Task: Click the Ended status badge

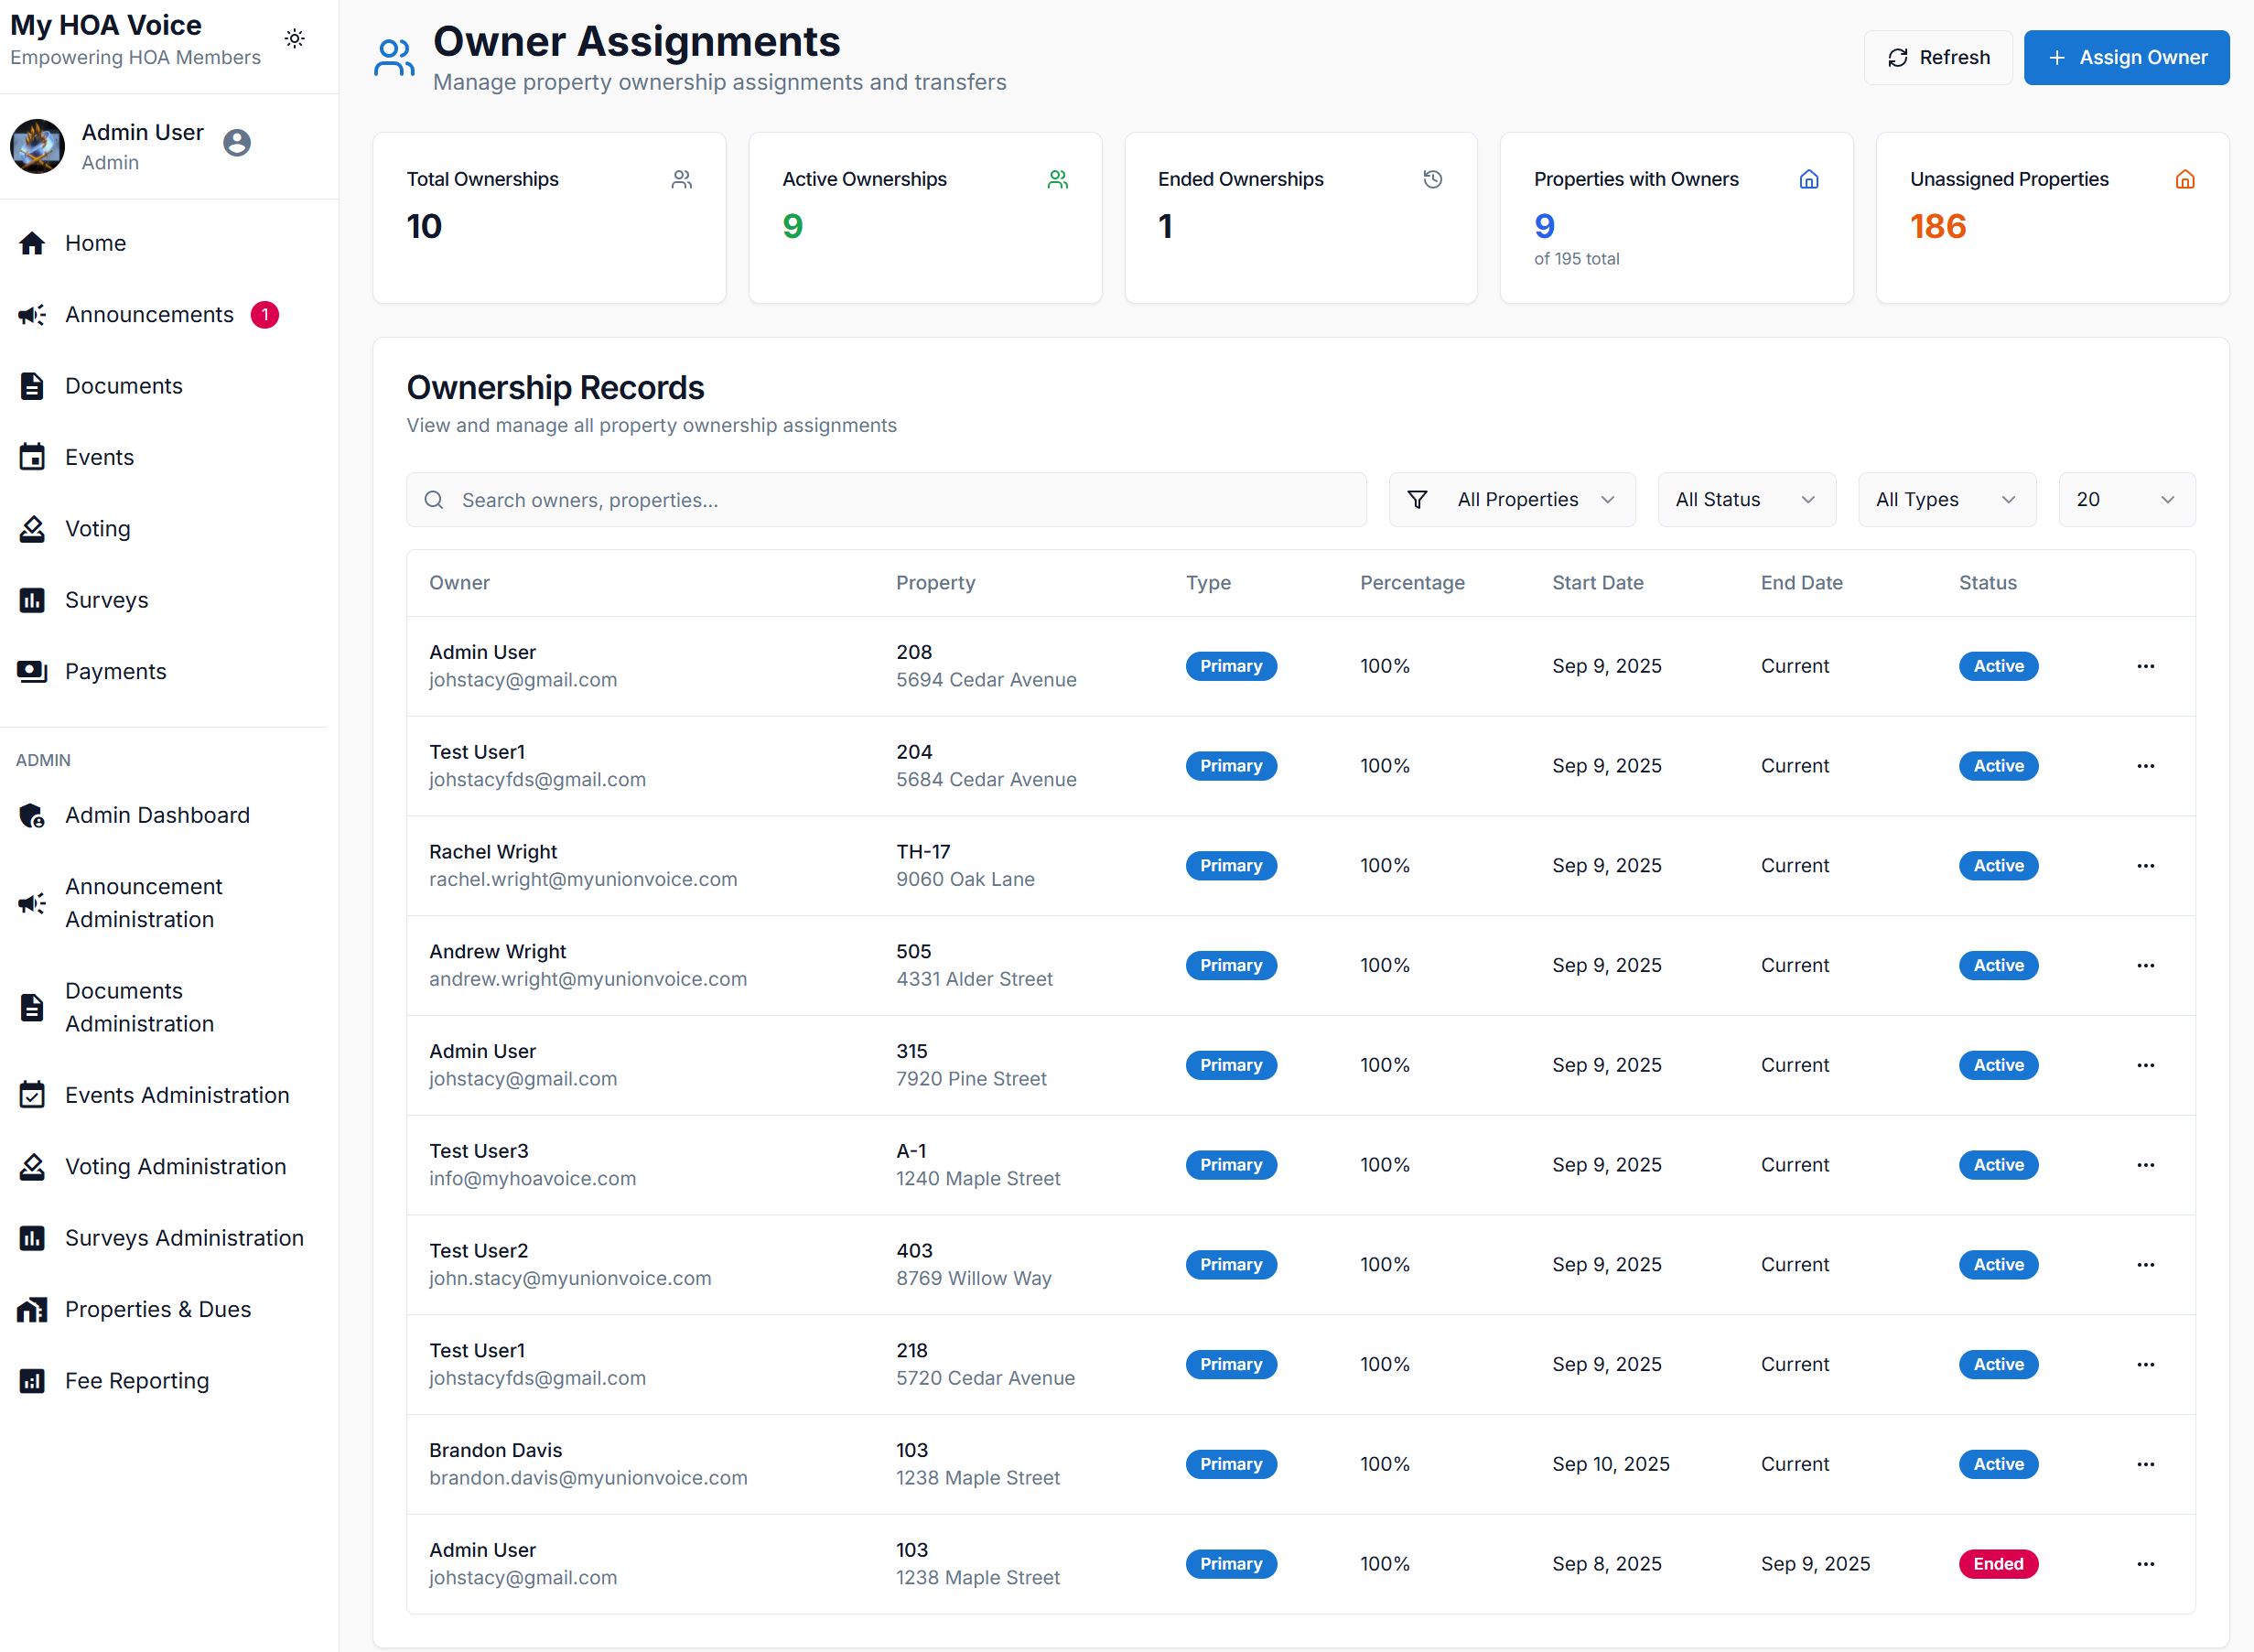Action: point(1997,1564)
